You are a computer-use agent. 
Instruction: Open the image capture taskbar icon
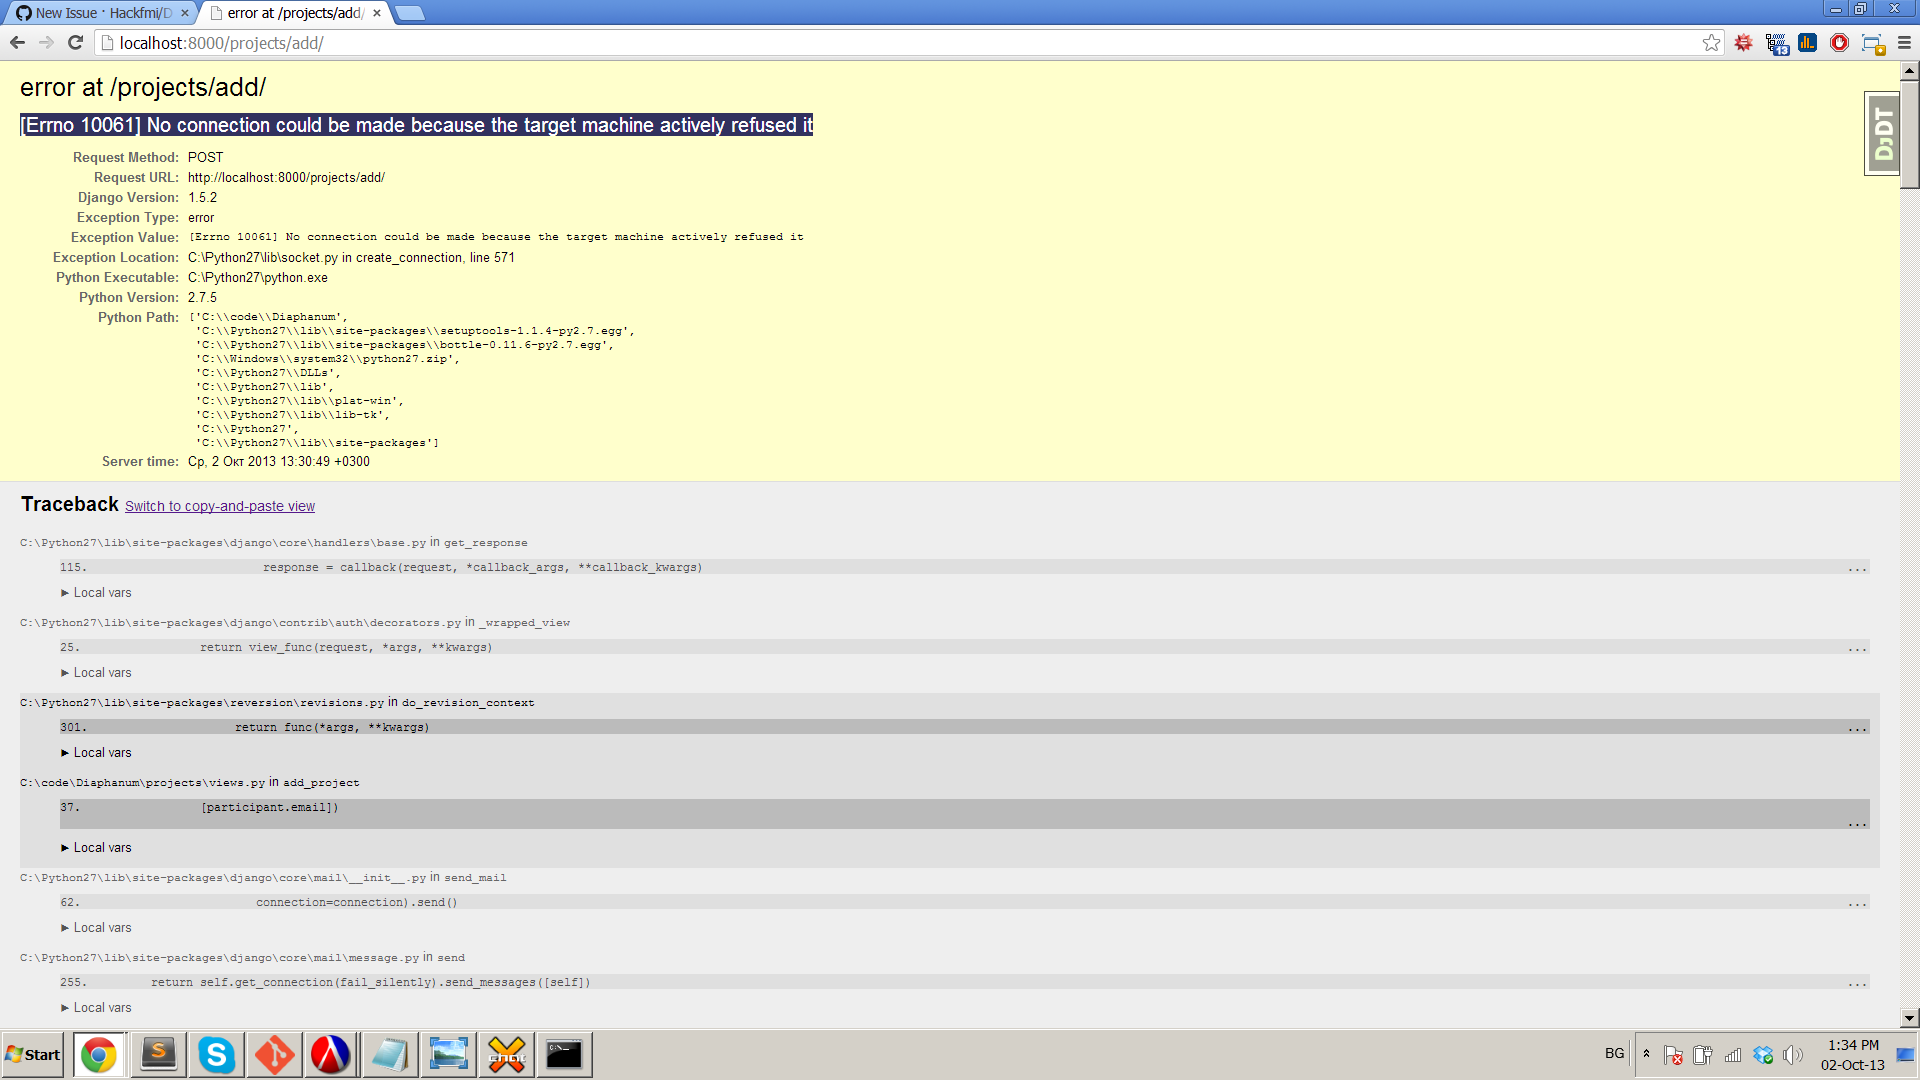448,1055
